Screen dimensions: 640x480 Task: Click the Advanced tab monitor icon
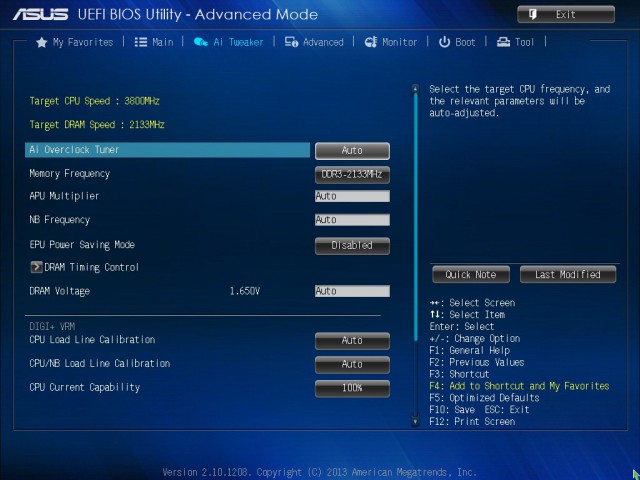pos(291,42)
